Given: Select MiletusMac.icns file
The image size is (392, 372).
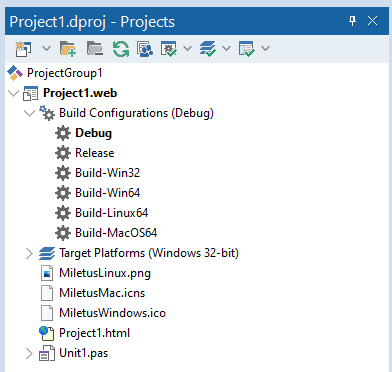Looking at the screenshot, I should tap(102, 293).
